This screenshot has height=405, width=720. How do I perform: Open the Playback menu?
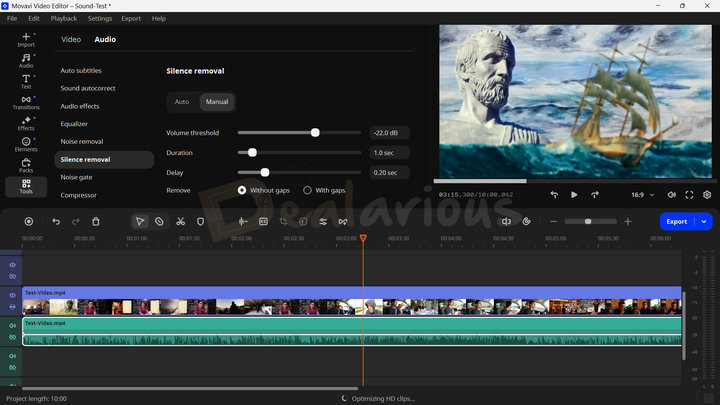click(63, 18)
